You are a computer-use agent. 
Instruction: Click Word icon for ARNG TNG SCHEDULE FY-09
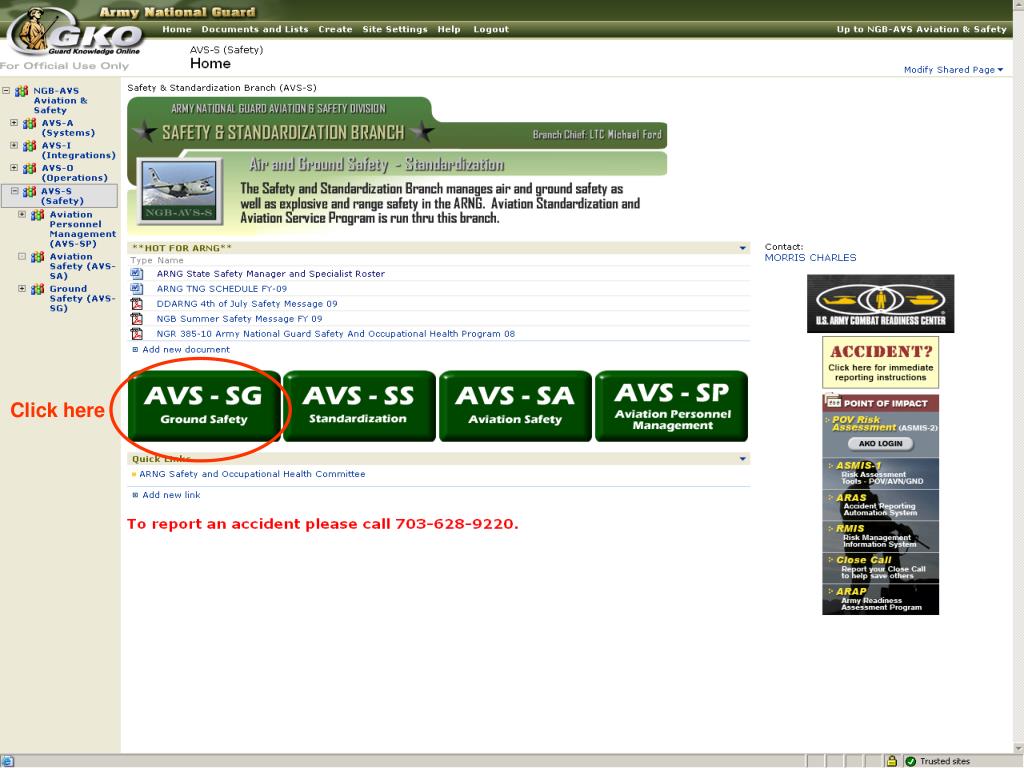coord(136,288)
